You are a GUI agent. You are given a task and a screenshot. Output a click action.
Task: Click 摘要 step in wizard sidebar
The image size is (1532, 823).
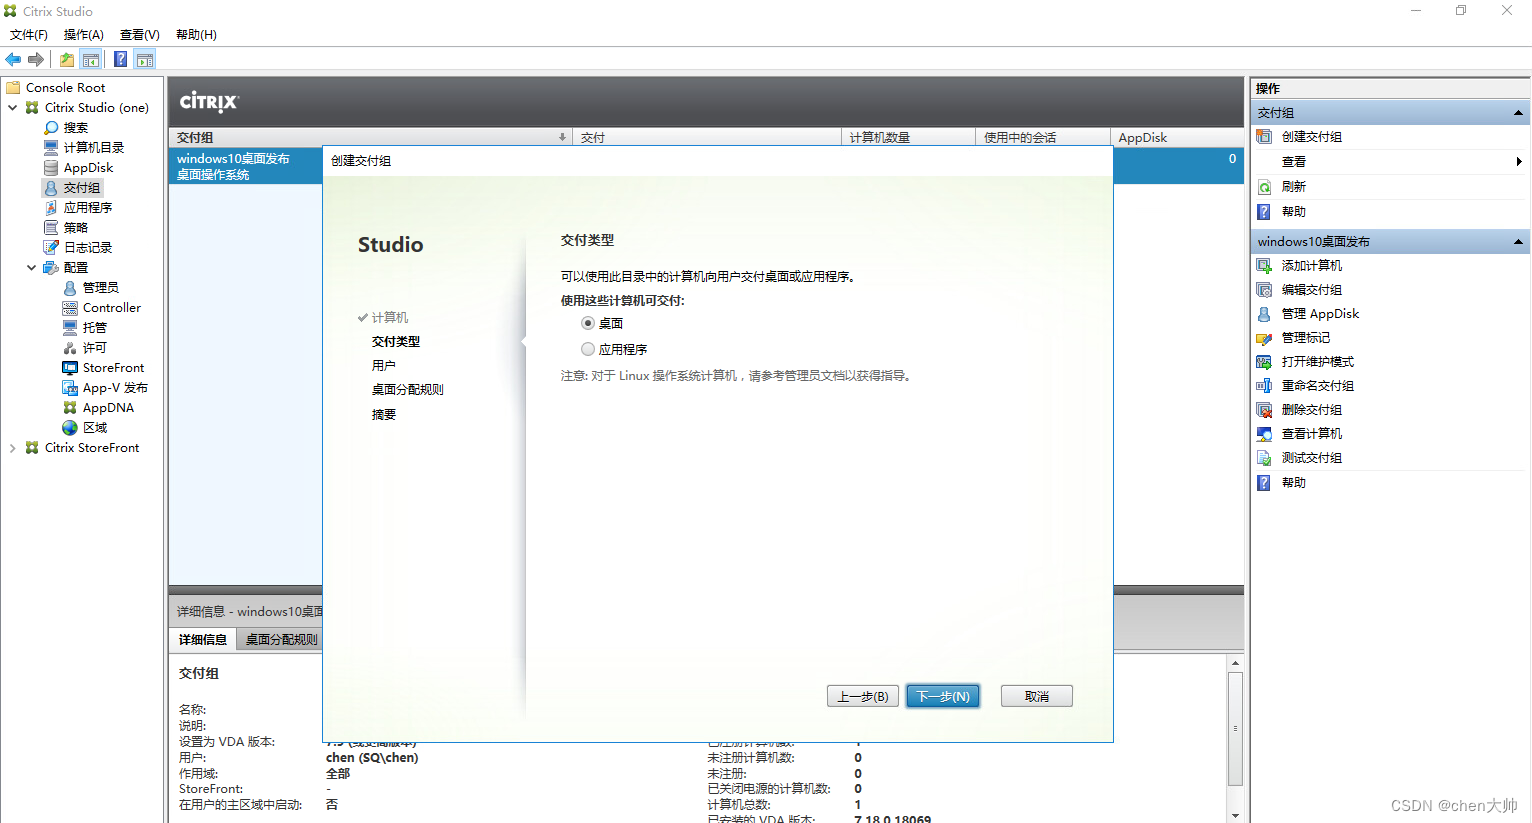click(384, 415)
